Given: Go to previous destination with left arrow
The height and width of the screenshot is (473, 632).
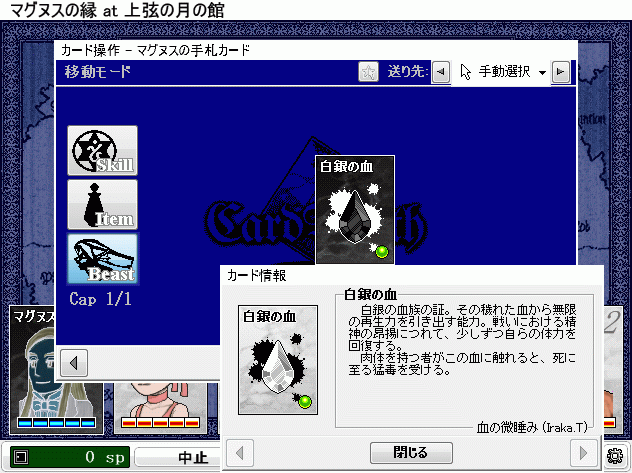Looking at the screenshot, I should (441, 72).
